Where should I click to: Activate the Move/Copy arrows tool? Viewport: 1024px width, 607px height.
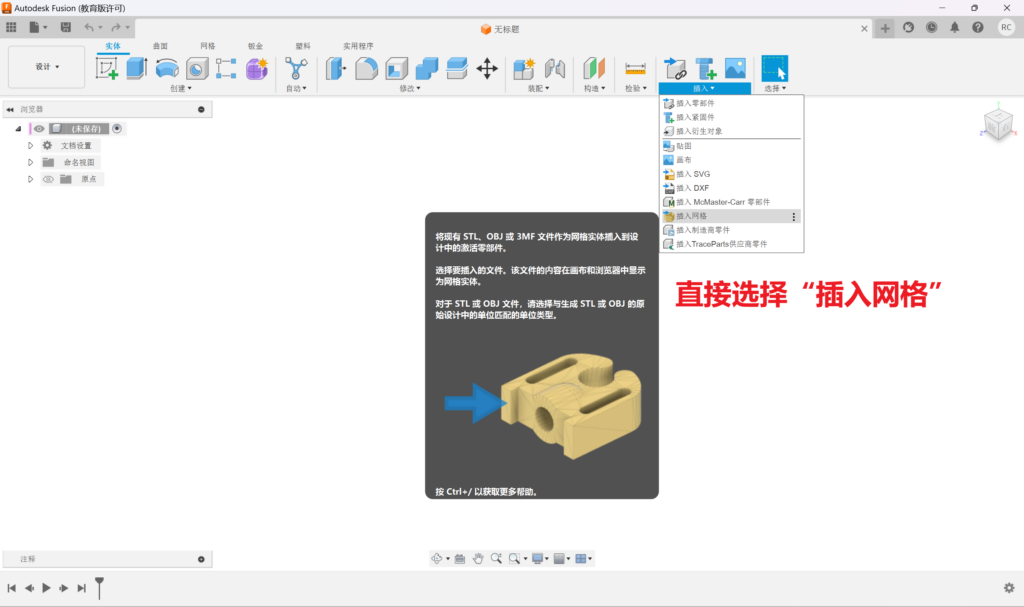pos(487,68)
